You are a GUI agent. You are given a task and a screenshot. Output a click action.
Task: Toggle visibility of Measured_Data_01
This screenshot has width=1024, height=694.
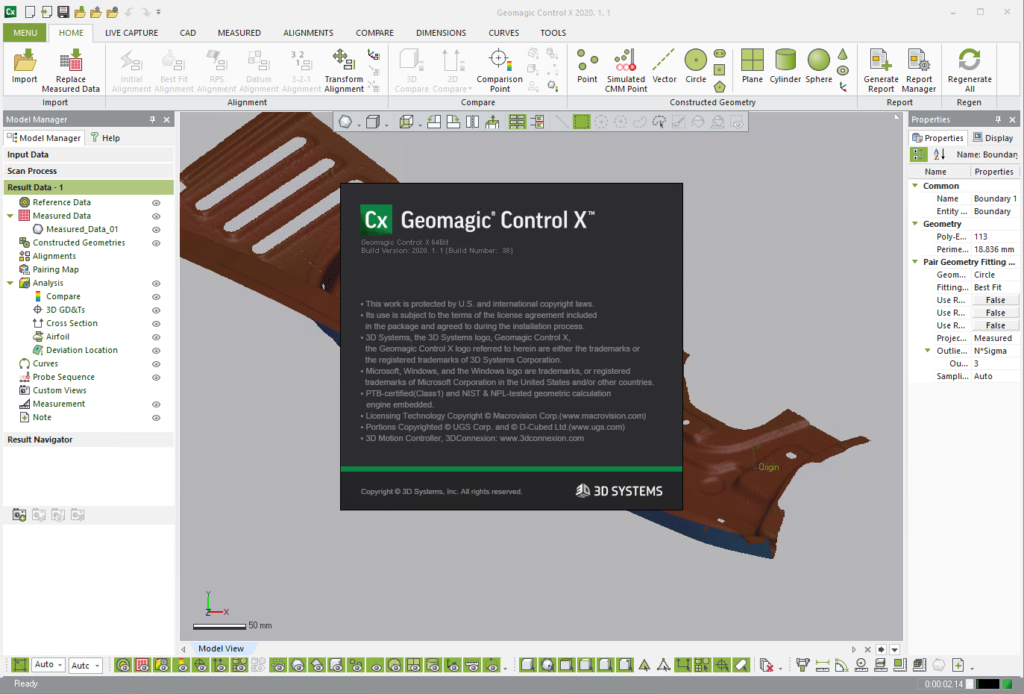coord(156,230)
